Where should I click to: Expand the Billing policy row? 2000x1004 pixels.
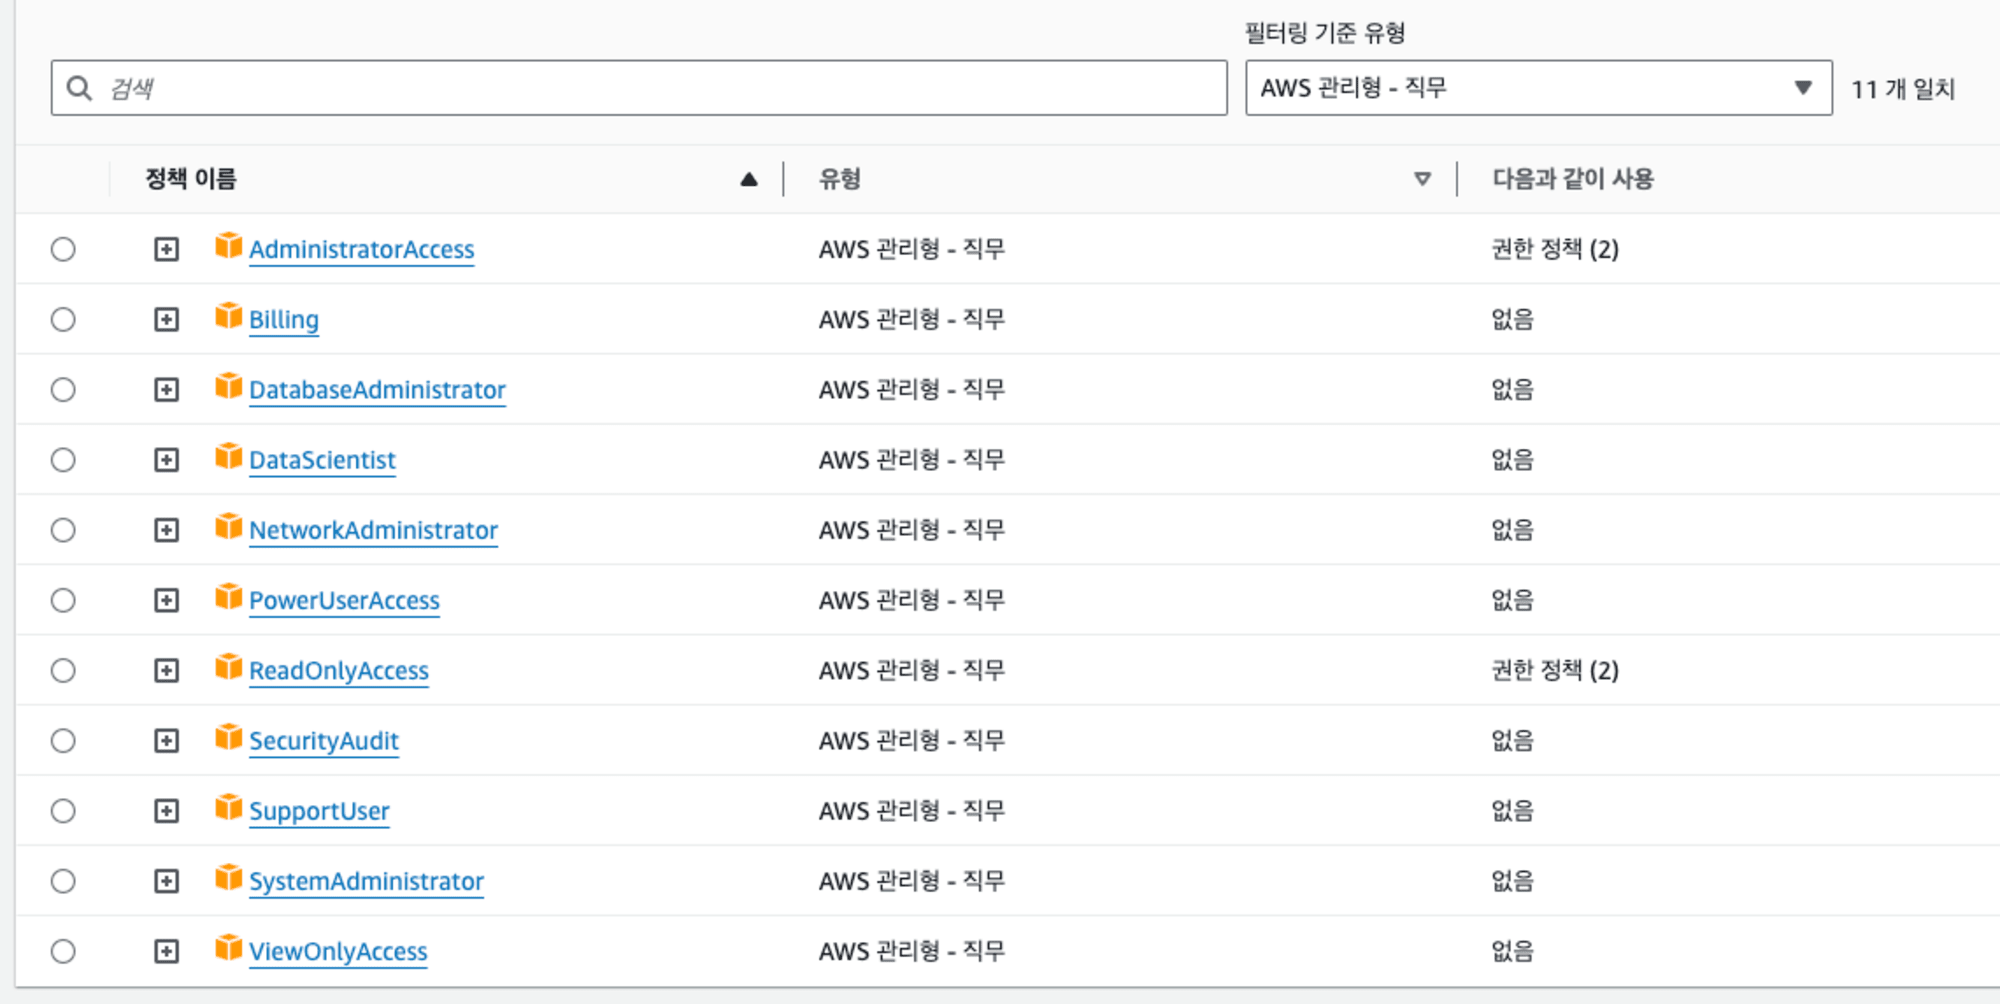pyautogui.click(x=166, y=319)
